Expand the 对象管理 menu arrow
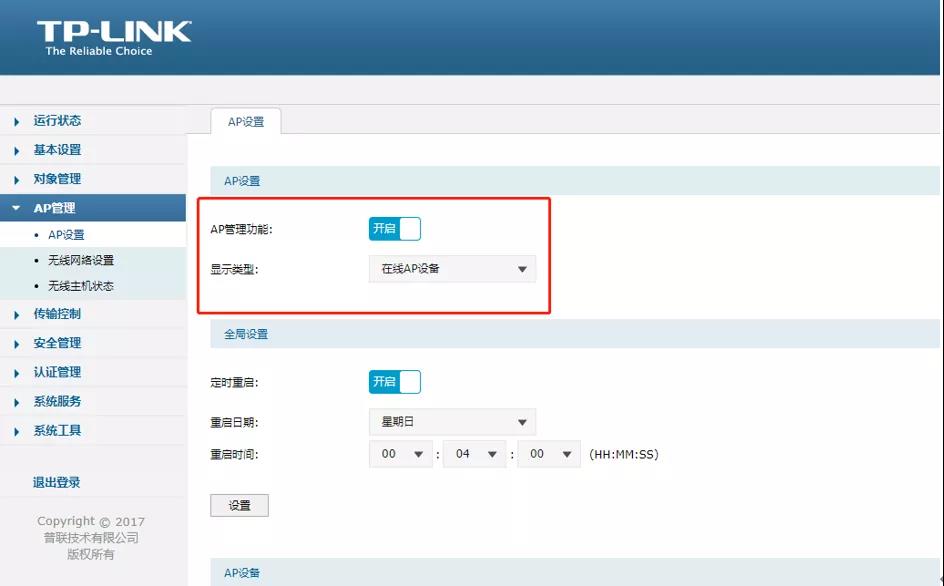Image resolution: width=944 pixels, height=586 pixels. (x=17, y=180)
